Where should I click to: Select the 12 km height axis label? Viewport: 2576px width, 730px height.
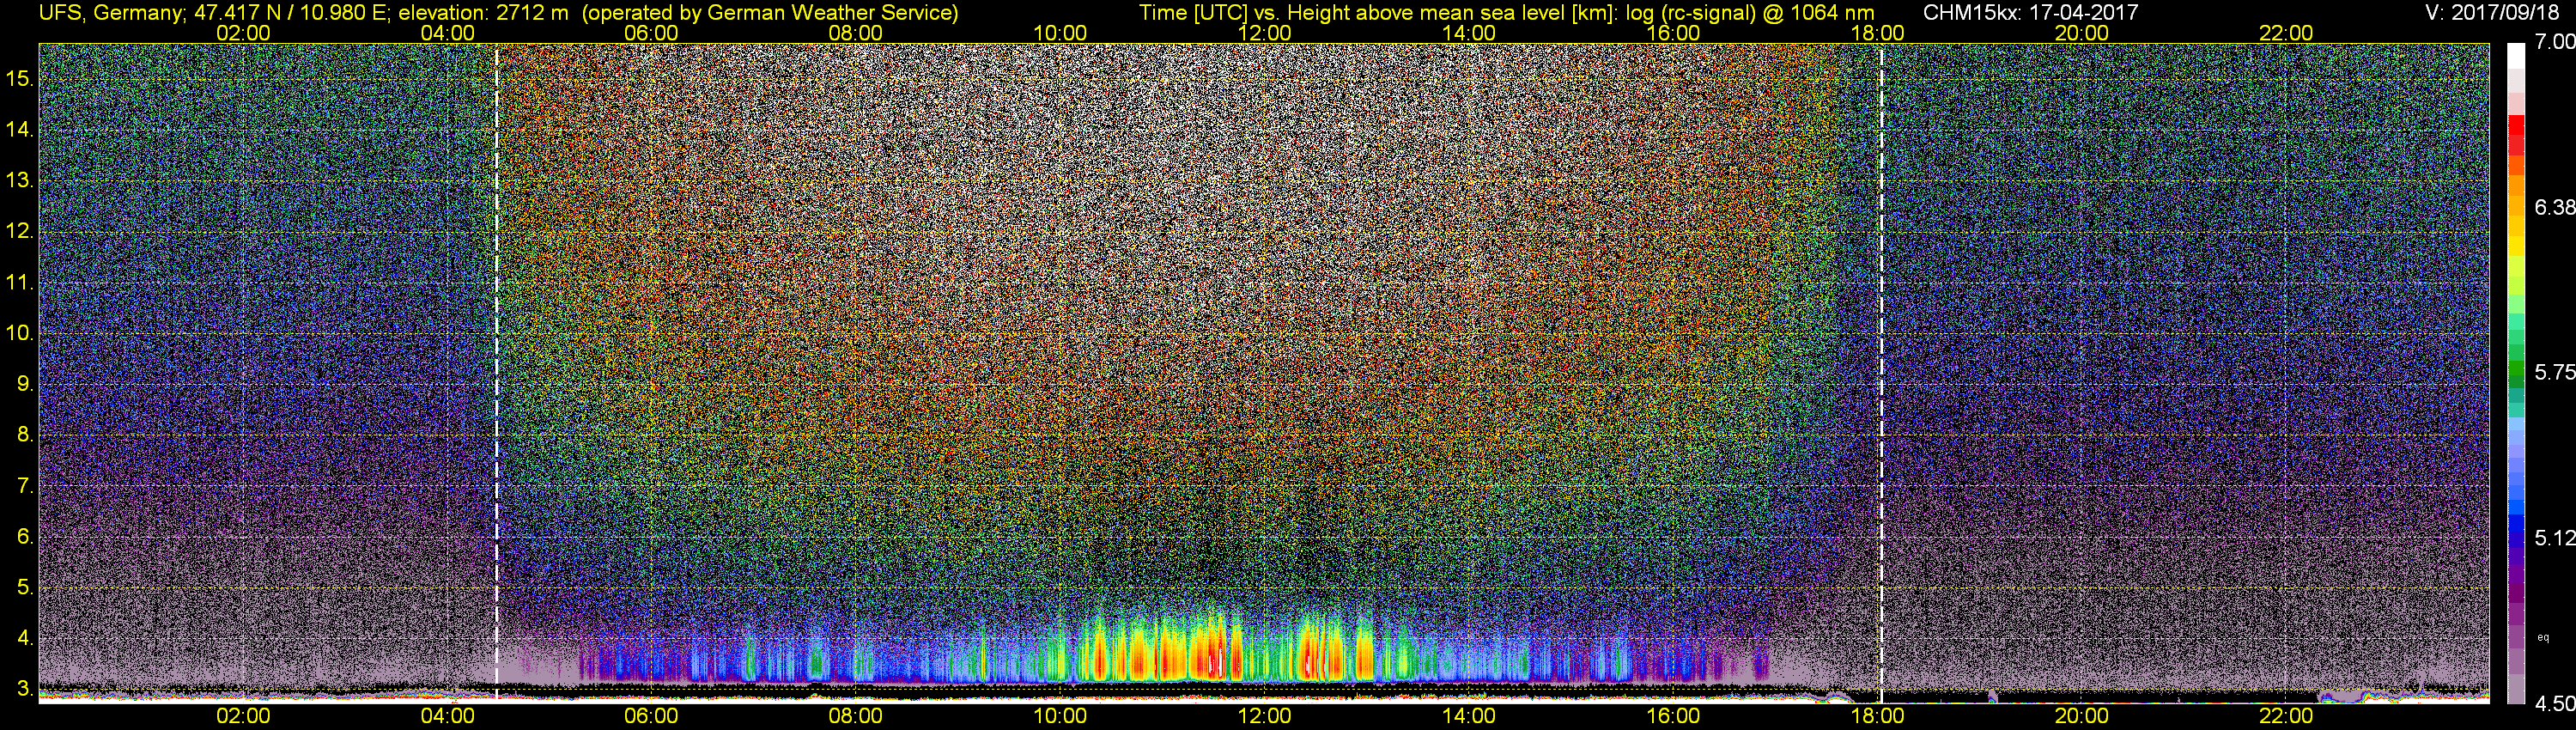20,232
